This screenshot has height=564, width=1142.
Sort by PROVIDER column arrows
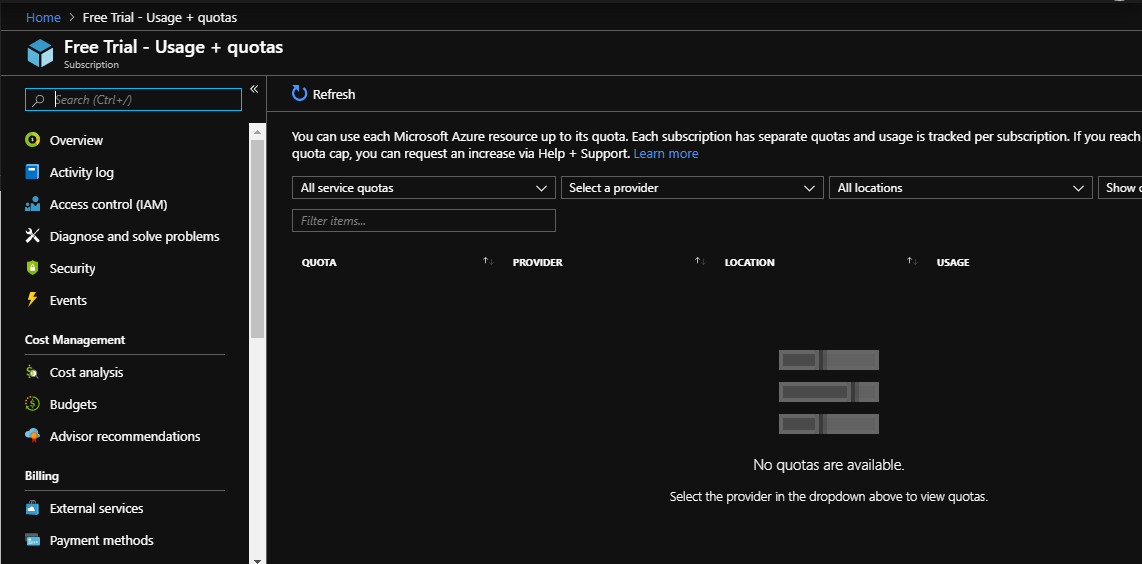(700, 262)
